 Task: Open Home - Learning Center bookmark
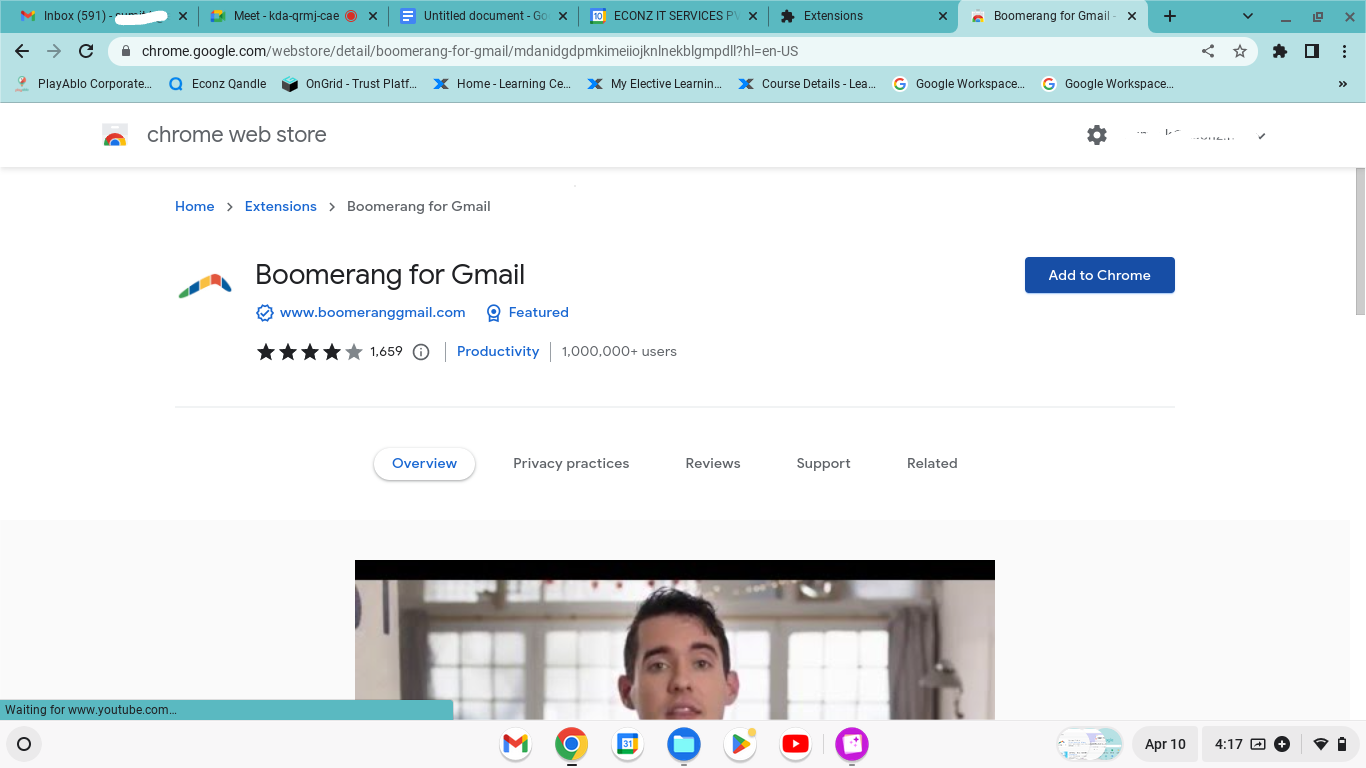(x=502, y=84)
